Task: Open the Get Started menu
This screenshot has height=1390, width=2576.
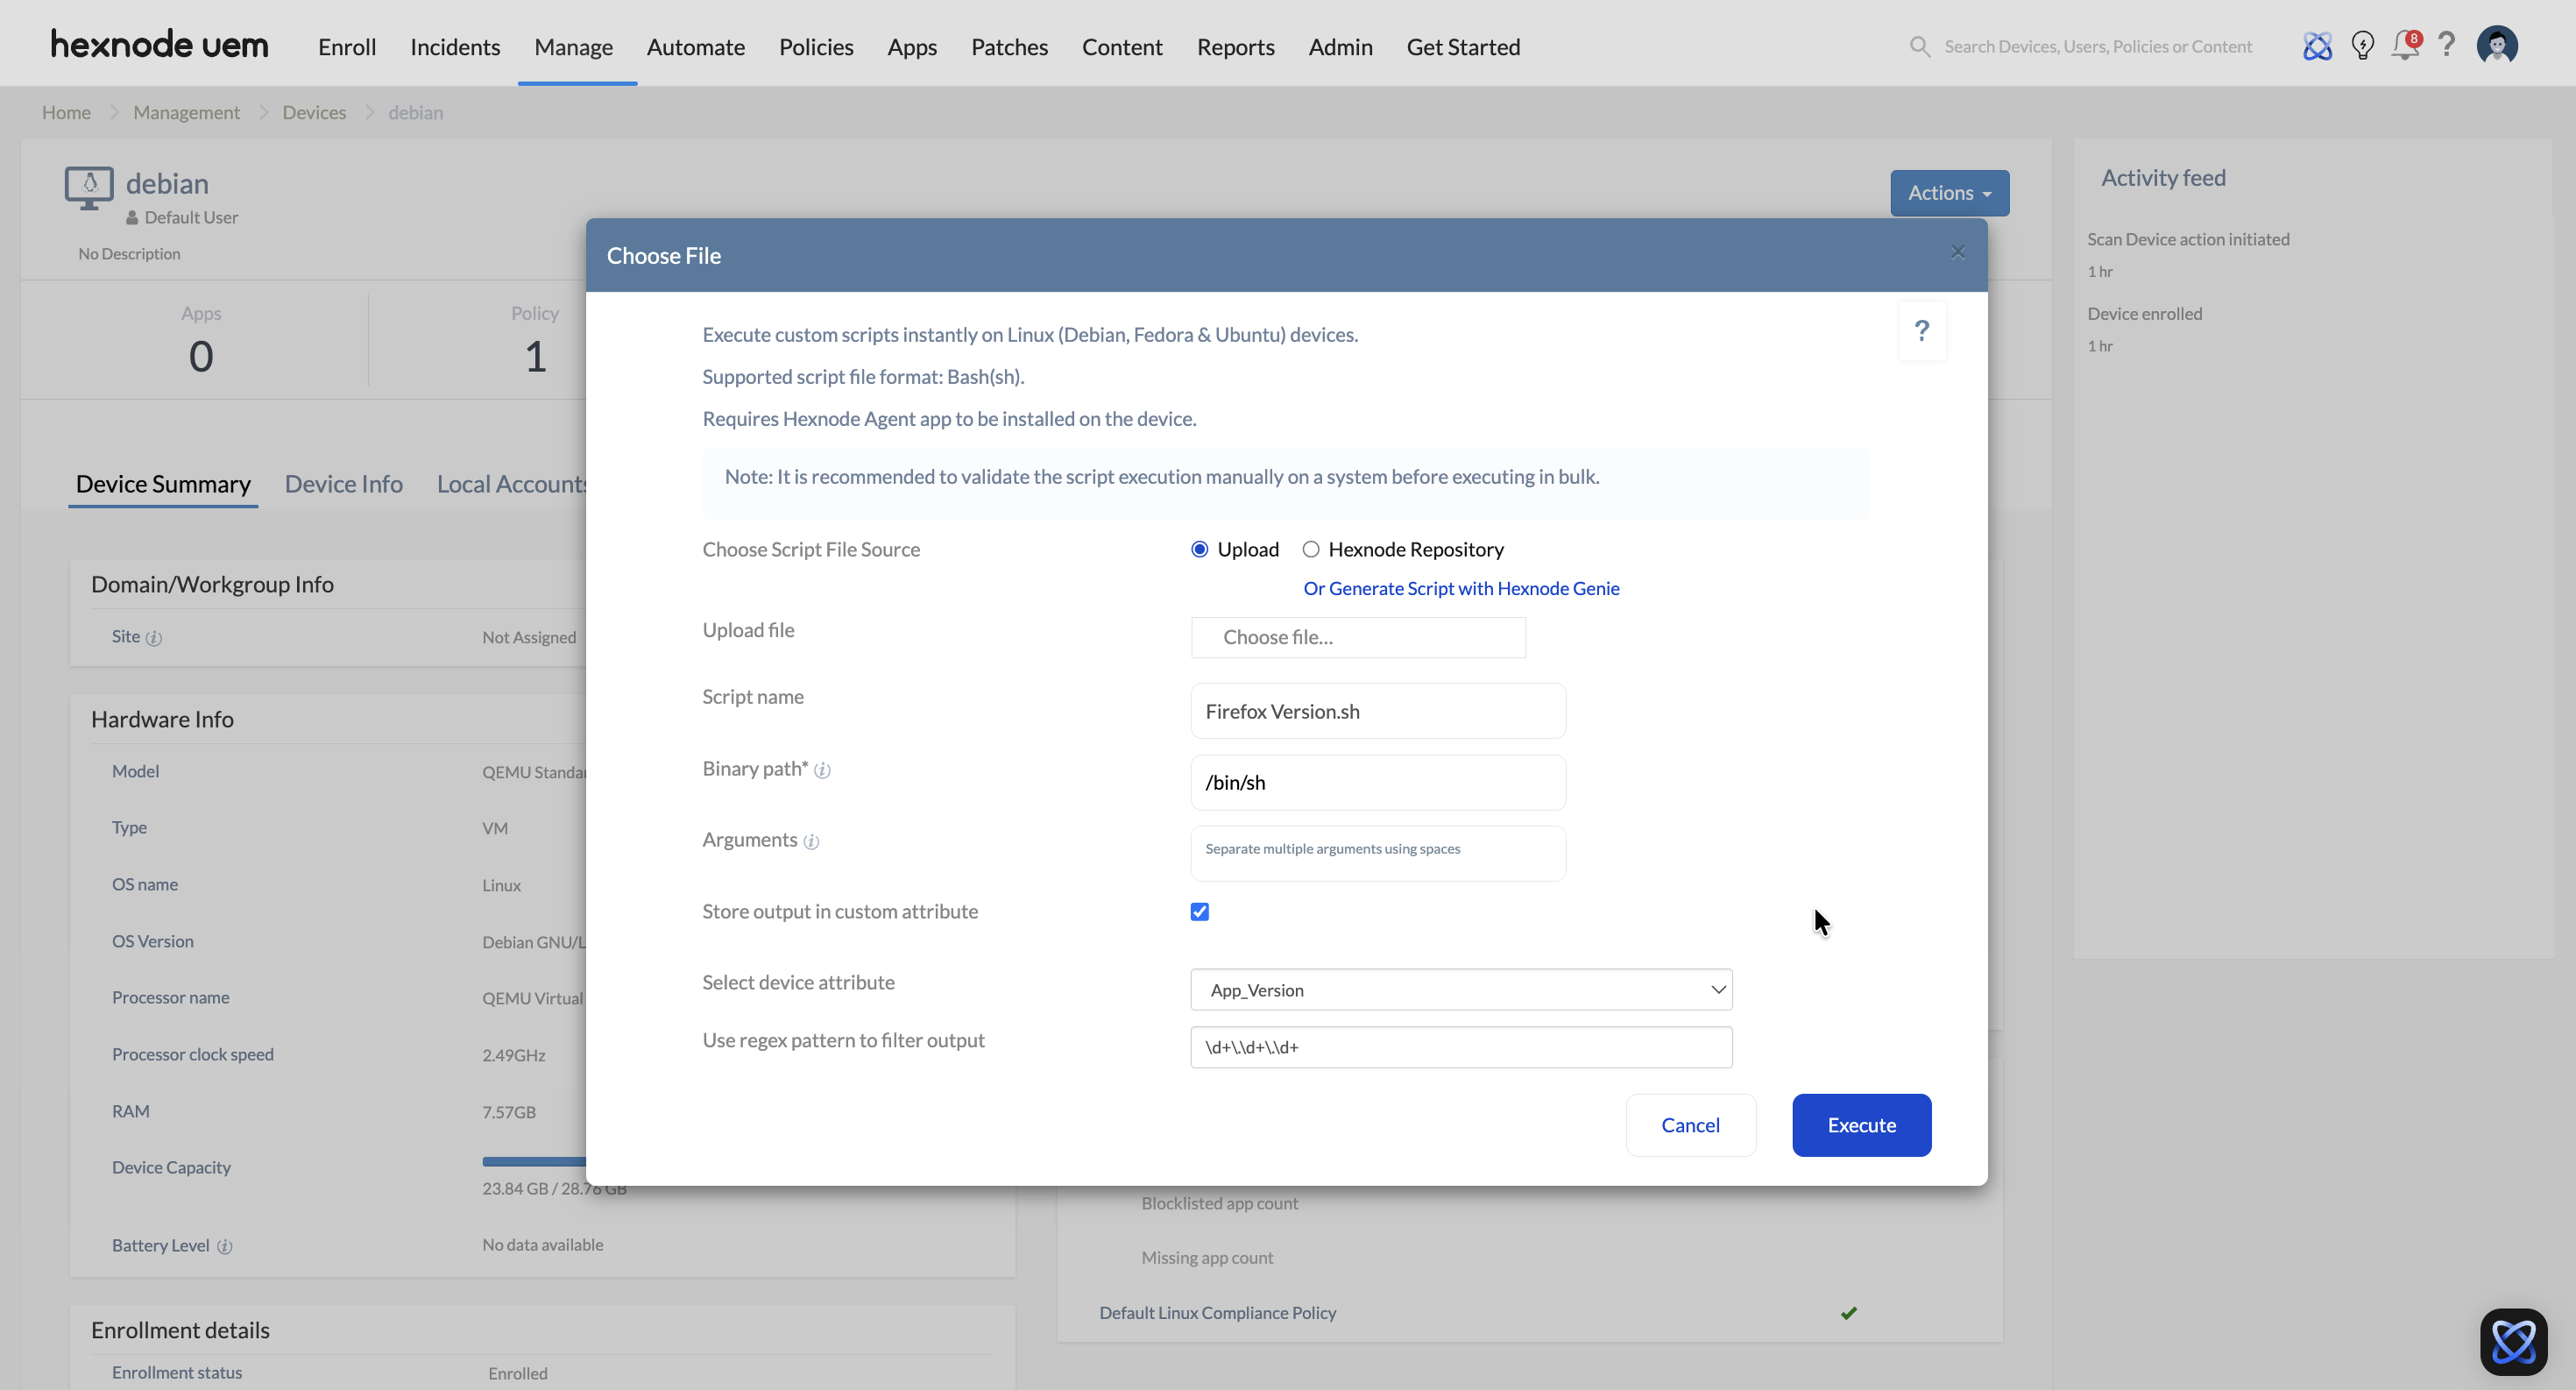Action: click(1463, 46)
